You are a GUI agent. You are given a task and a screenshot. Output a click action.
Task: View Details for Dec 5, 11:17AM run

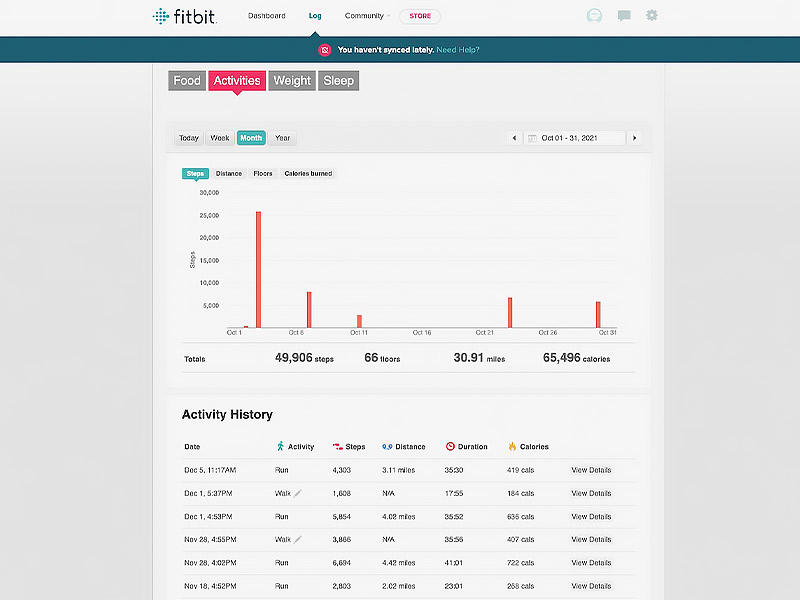591,470
